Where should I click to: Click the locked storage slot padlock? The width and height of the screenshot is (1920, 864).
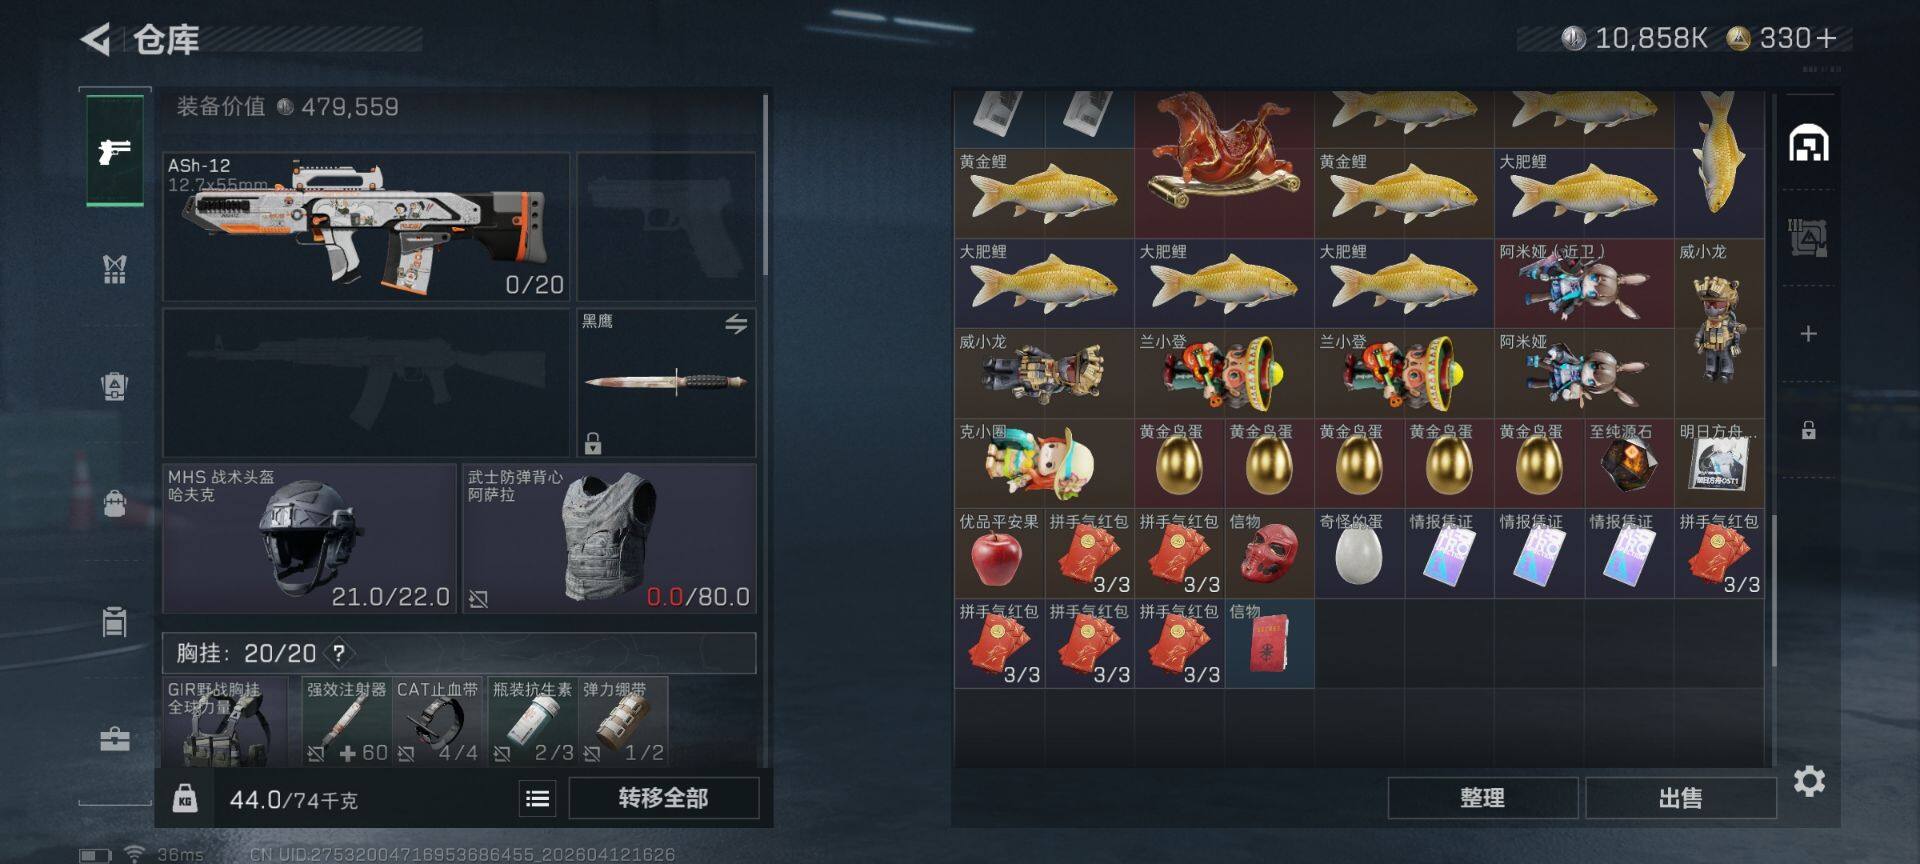[1808, 431]
